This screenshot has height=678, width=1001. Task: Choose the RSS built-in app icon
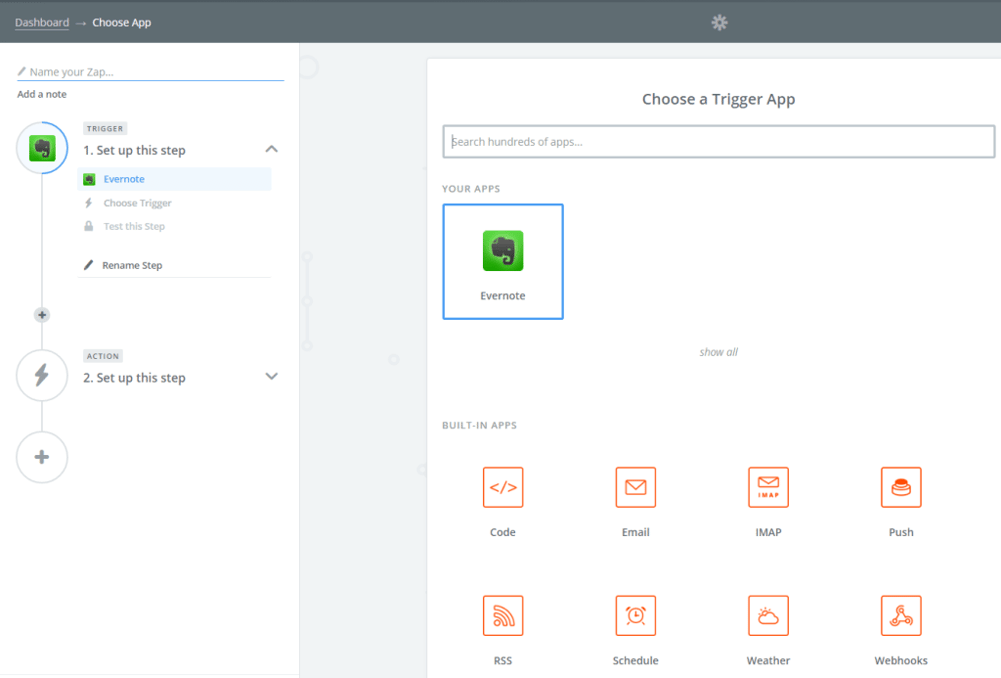(x=503, y=615)
